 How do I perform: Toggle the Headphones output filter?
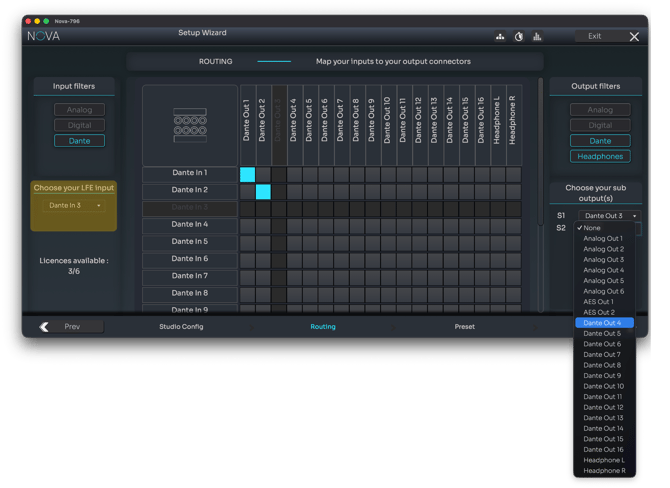(600, 156)
